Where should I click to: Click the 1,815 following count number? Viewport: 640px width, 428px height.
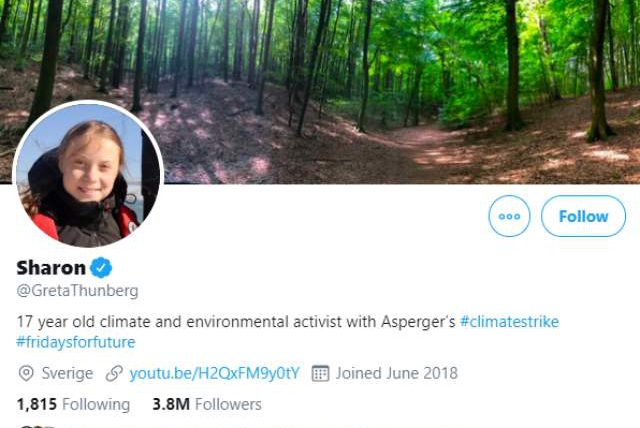[x=37, y=404]
